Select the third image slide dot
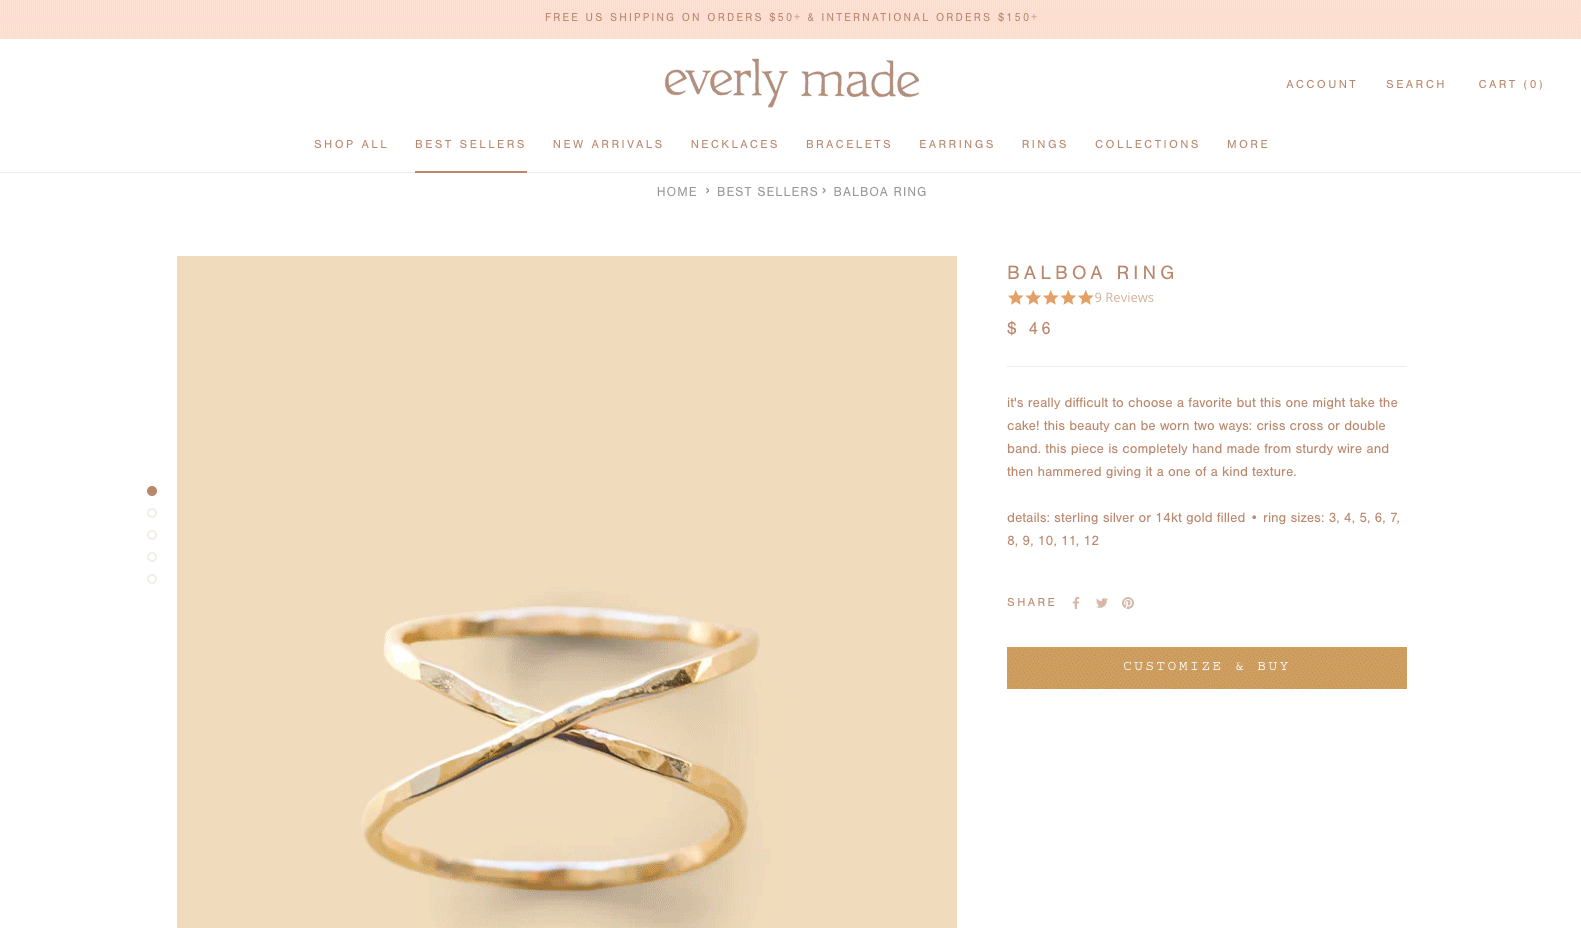This screenshot has width=1581, height=928. (152, 535)
